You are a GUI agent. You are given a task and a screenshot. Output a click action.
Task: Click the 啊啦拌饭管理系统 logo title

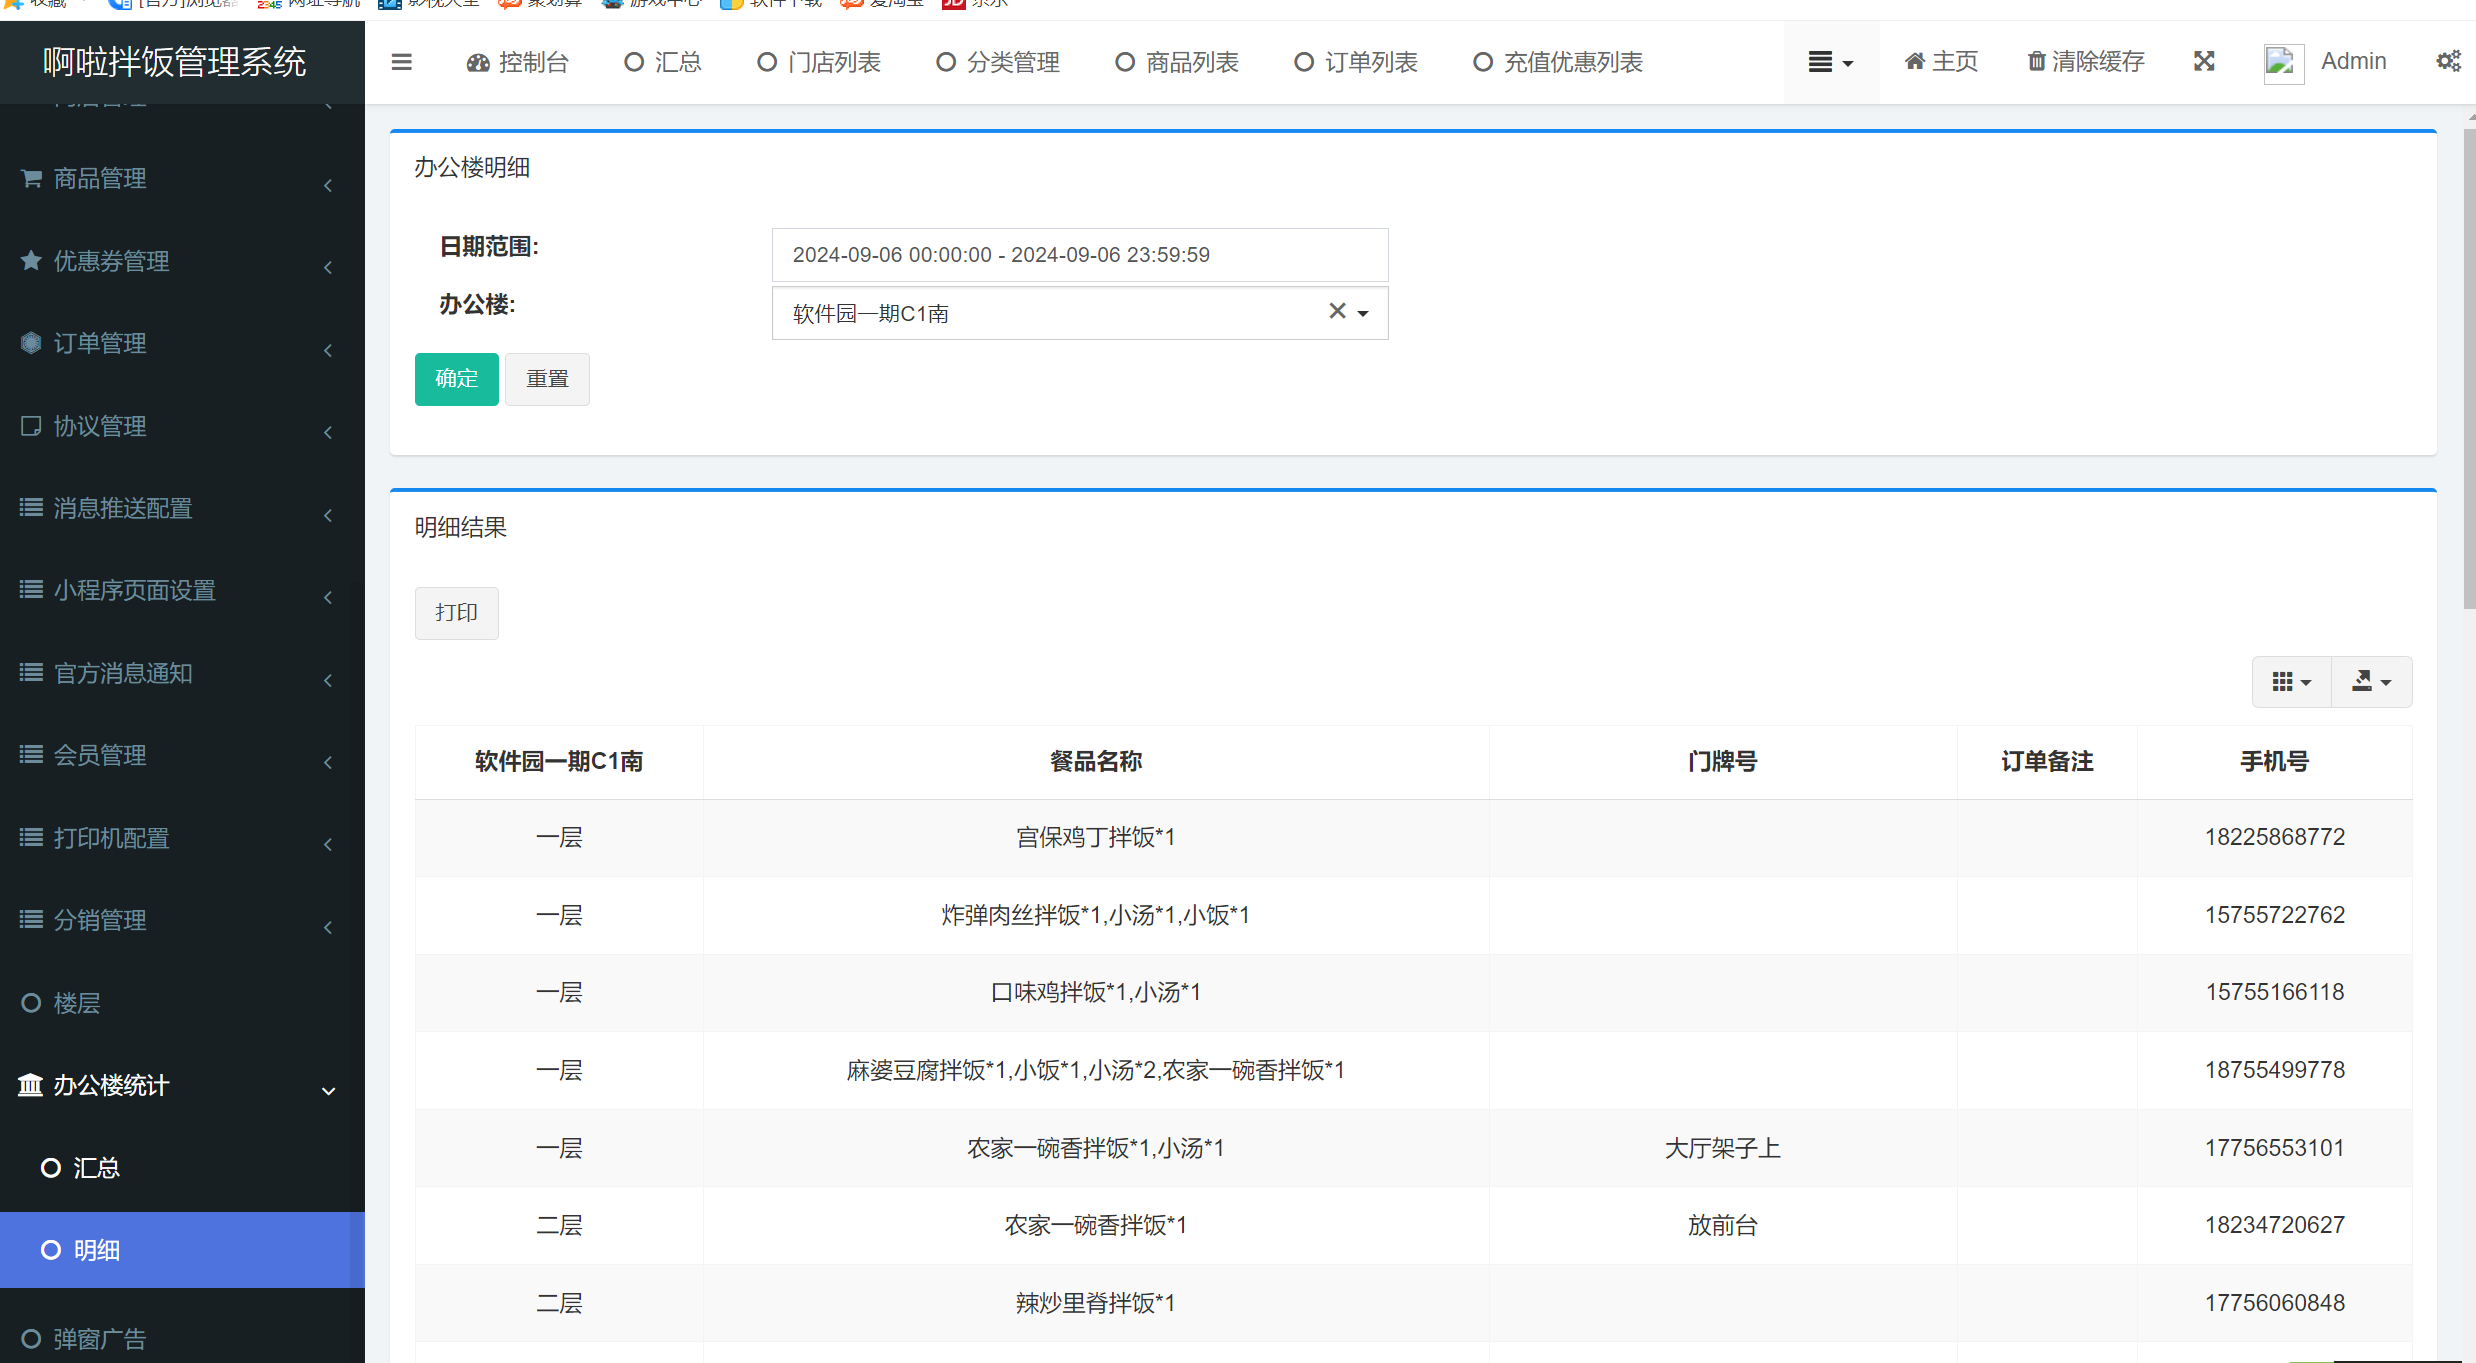pyautogui.click(x=174, y=62)
